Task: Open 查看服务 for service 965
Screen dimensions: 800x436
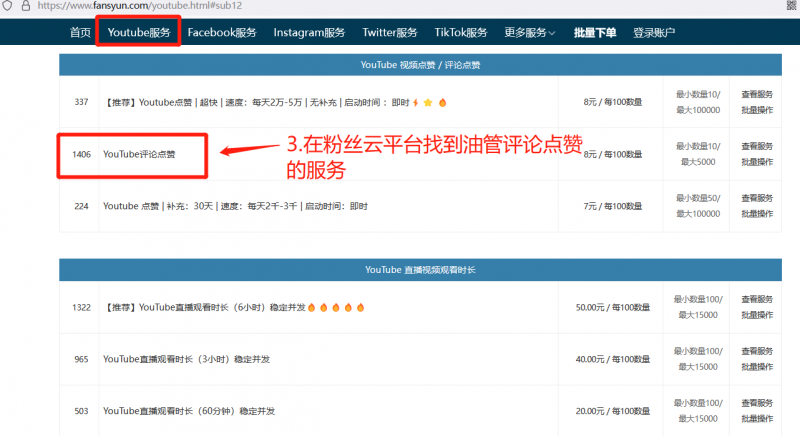Action: (x=756, y=351)
